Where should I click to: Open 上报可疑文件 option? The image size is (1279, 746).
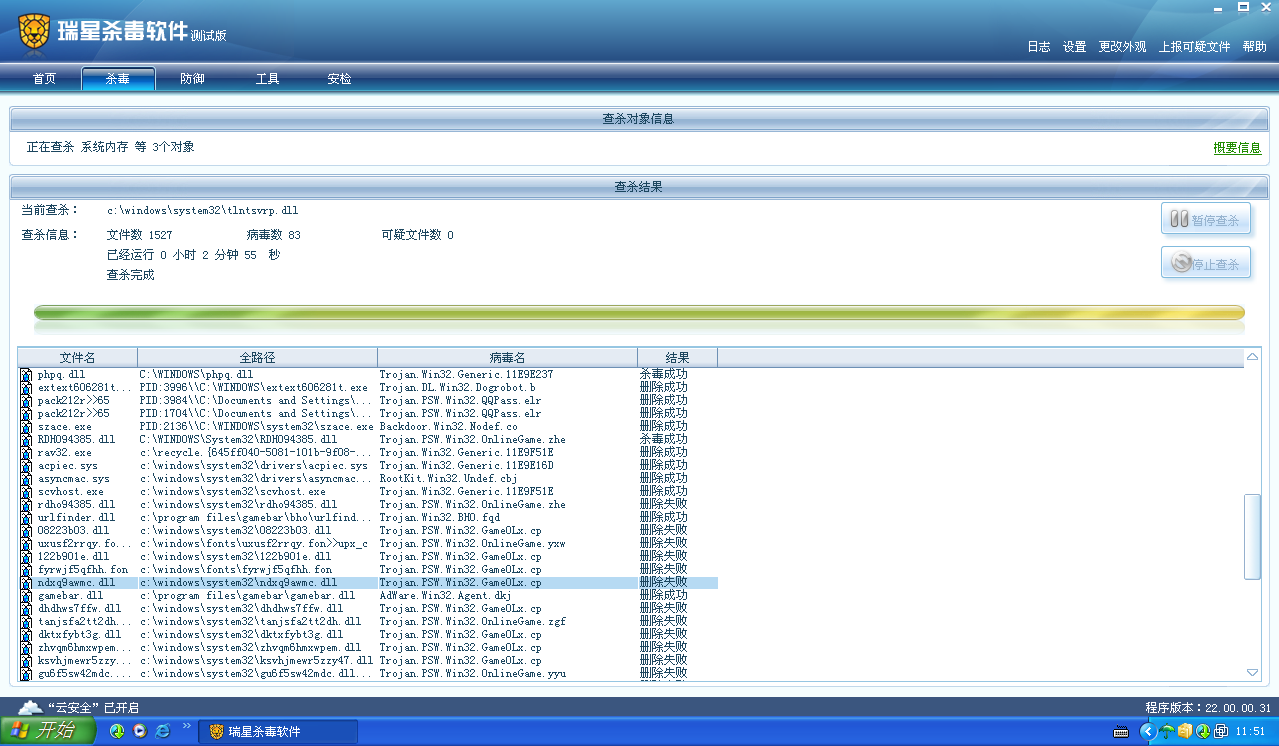(x=1195, y=47)
